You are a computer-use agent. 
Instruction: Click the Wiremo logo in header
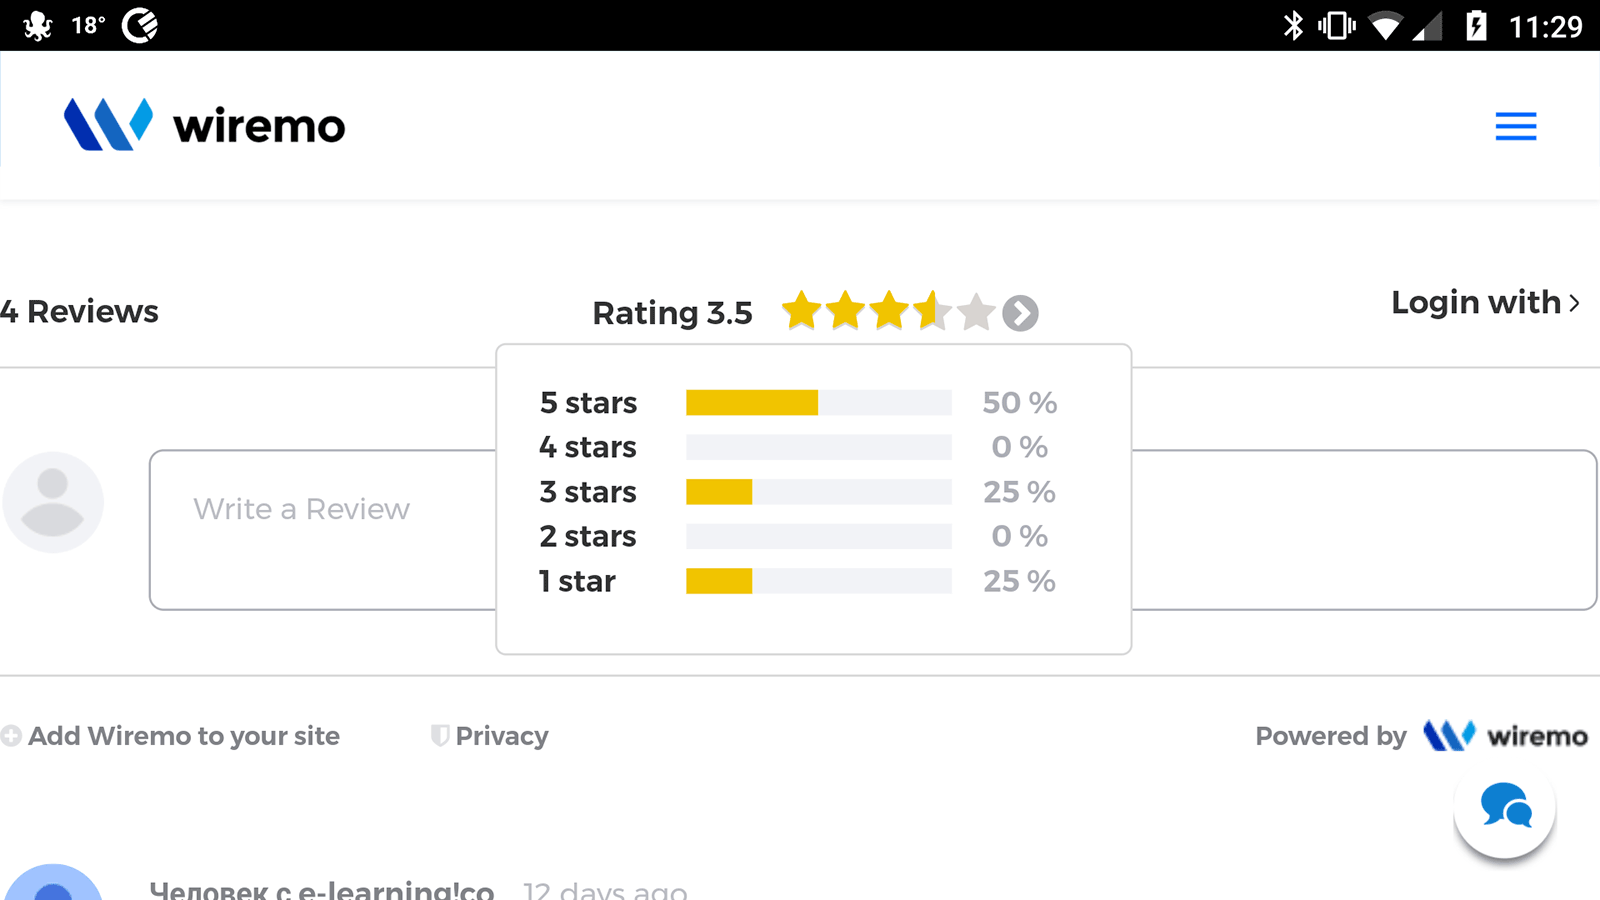pyautogui.click(x=205, y=125)
